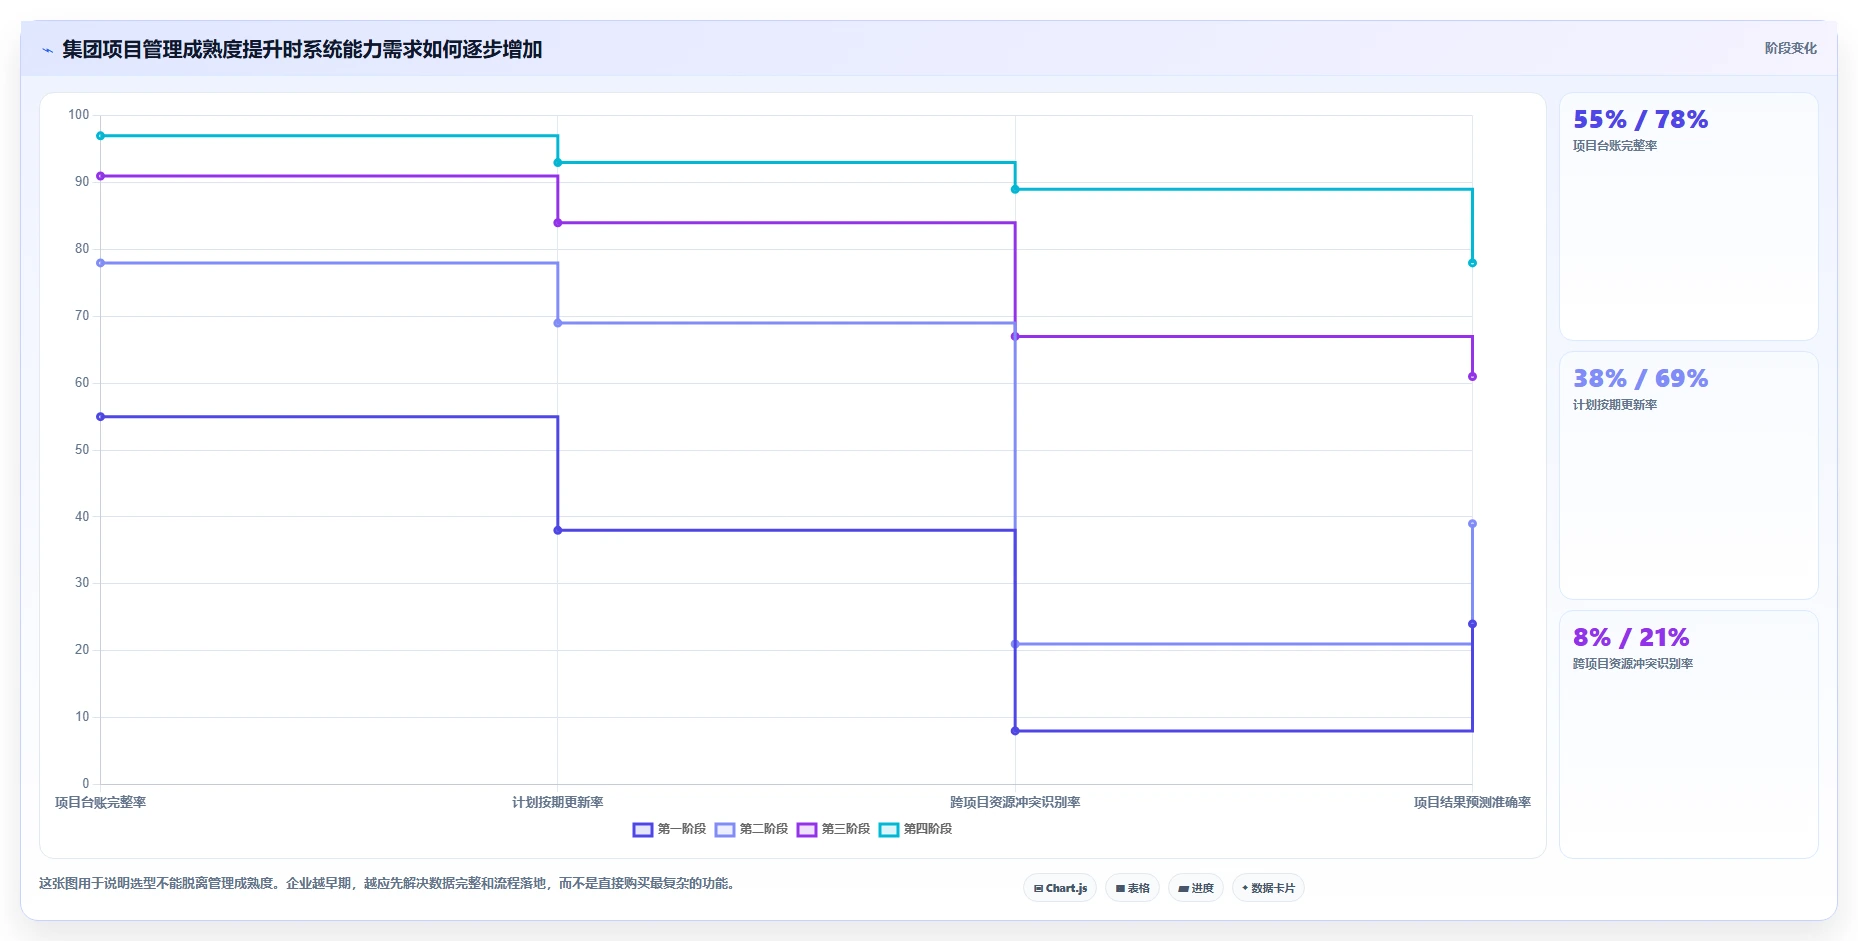The height and width of the screenshot is (941, 1858).
Task: Click x-axis label 项目结果预测准确率
Action: pos(1472,802)
